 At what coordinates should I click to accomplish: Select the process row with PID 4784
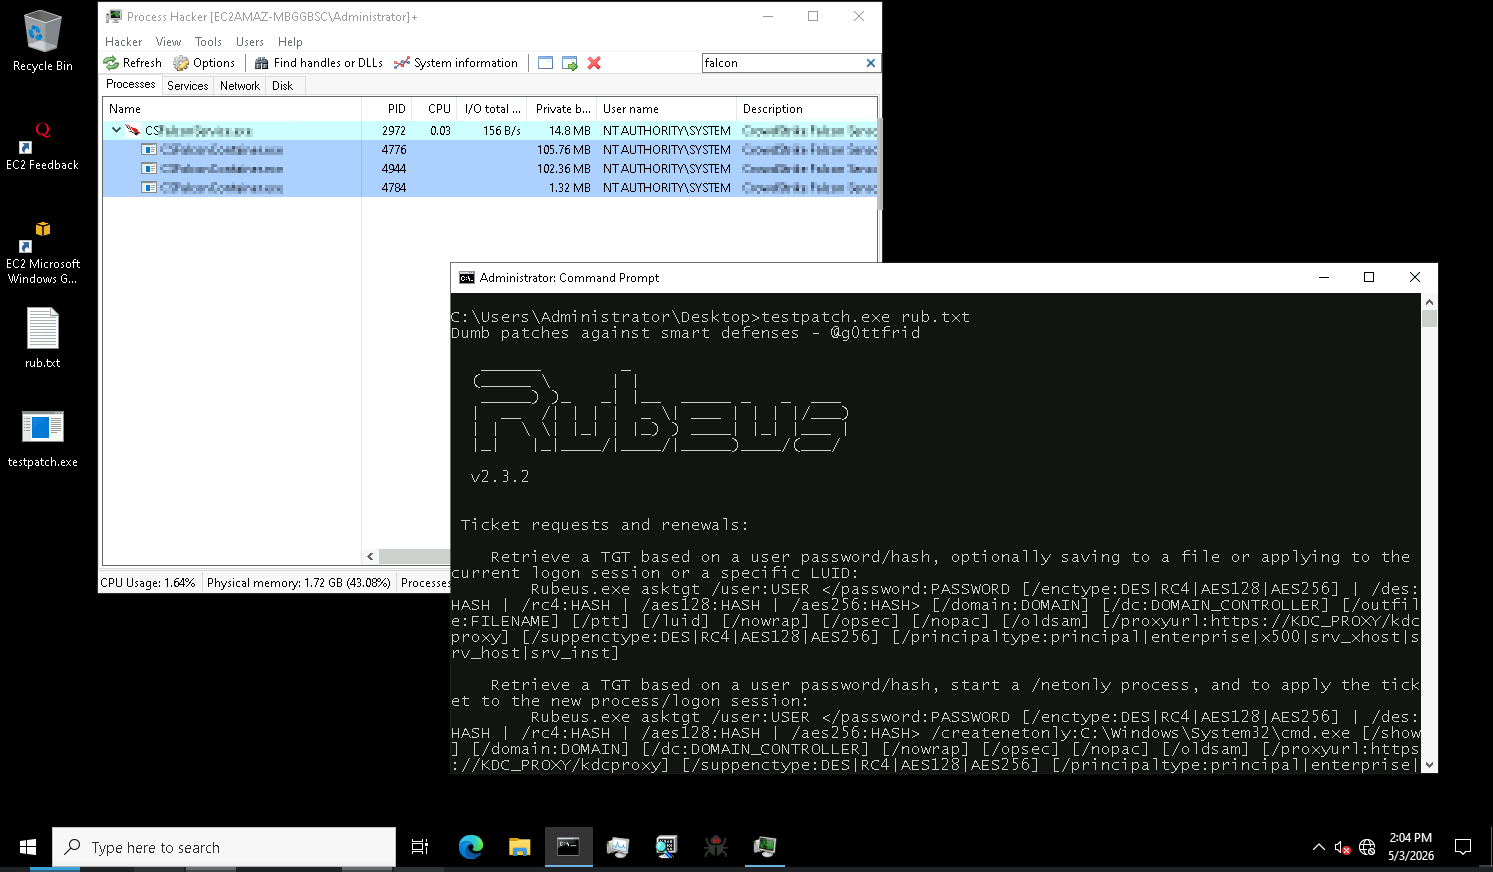coord(490,188)
